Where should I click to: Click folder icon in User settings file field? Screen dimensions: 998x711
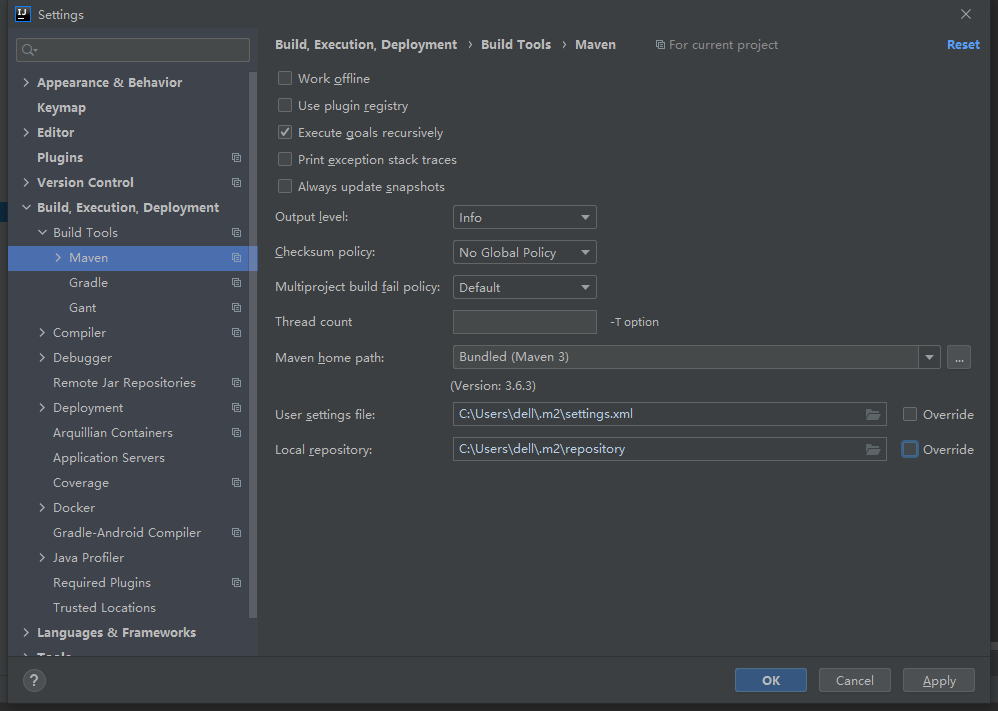[x=873, y=414]
